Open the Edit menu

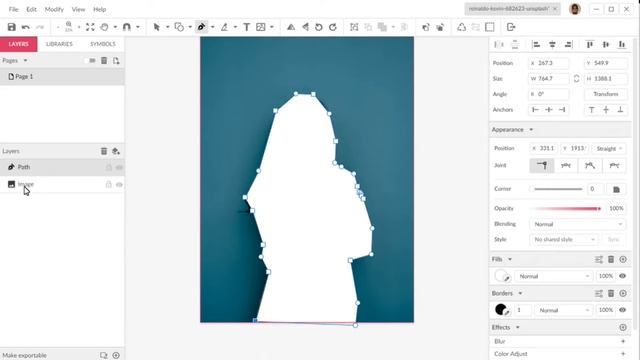click(31, 9)
